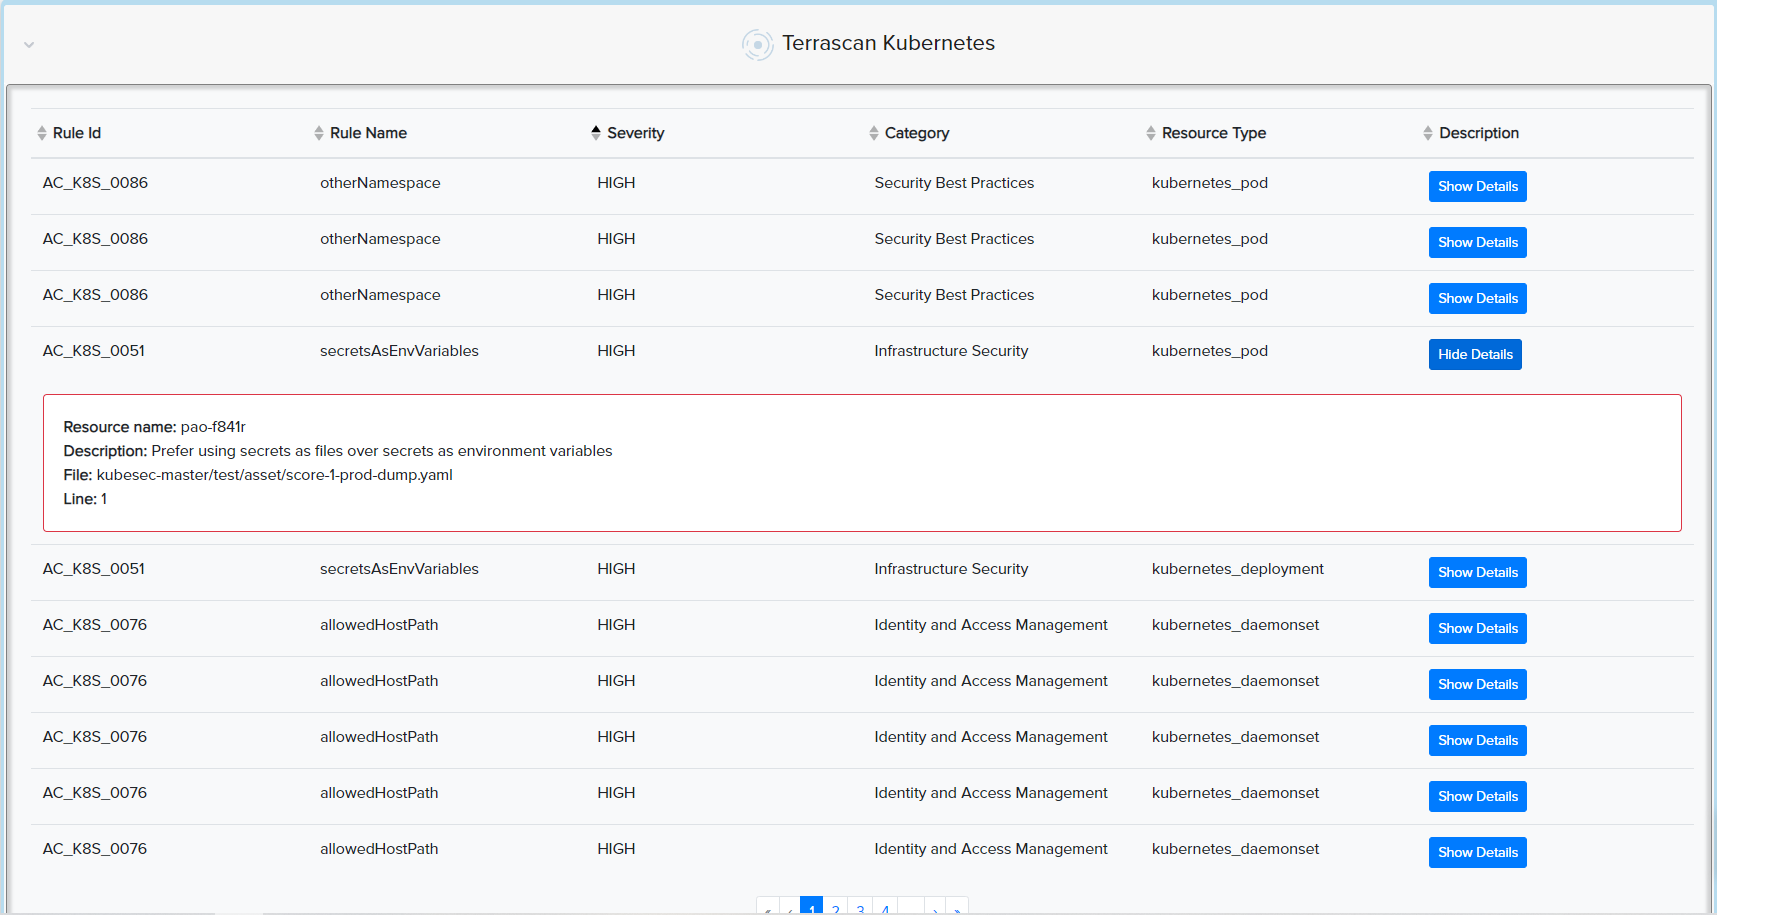Click Infrastructure Security in kubernetes_deployment row
The width and height of the screenshot is (1767, 915).
[951, 569]
